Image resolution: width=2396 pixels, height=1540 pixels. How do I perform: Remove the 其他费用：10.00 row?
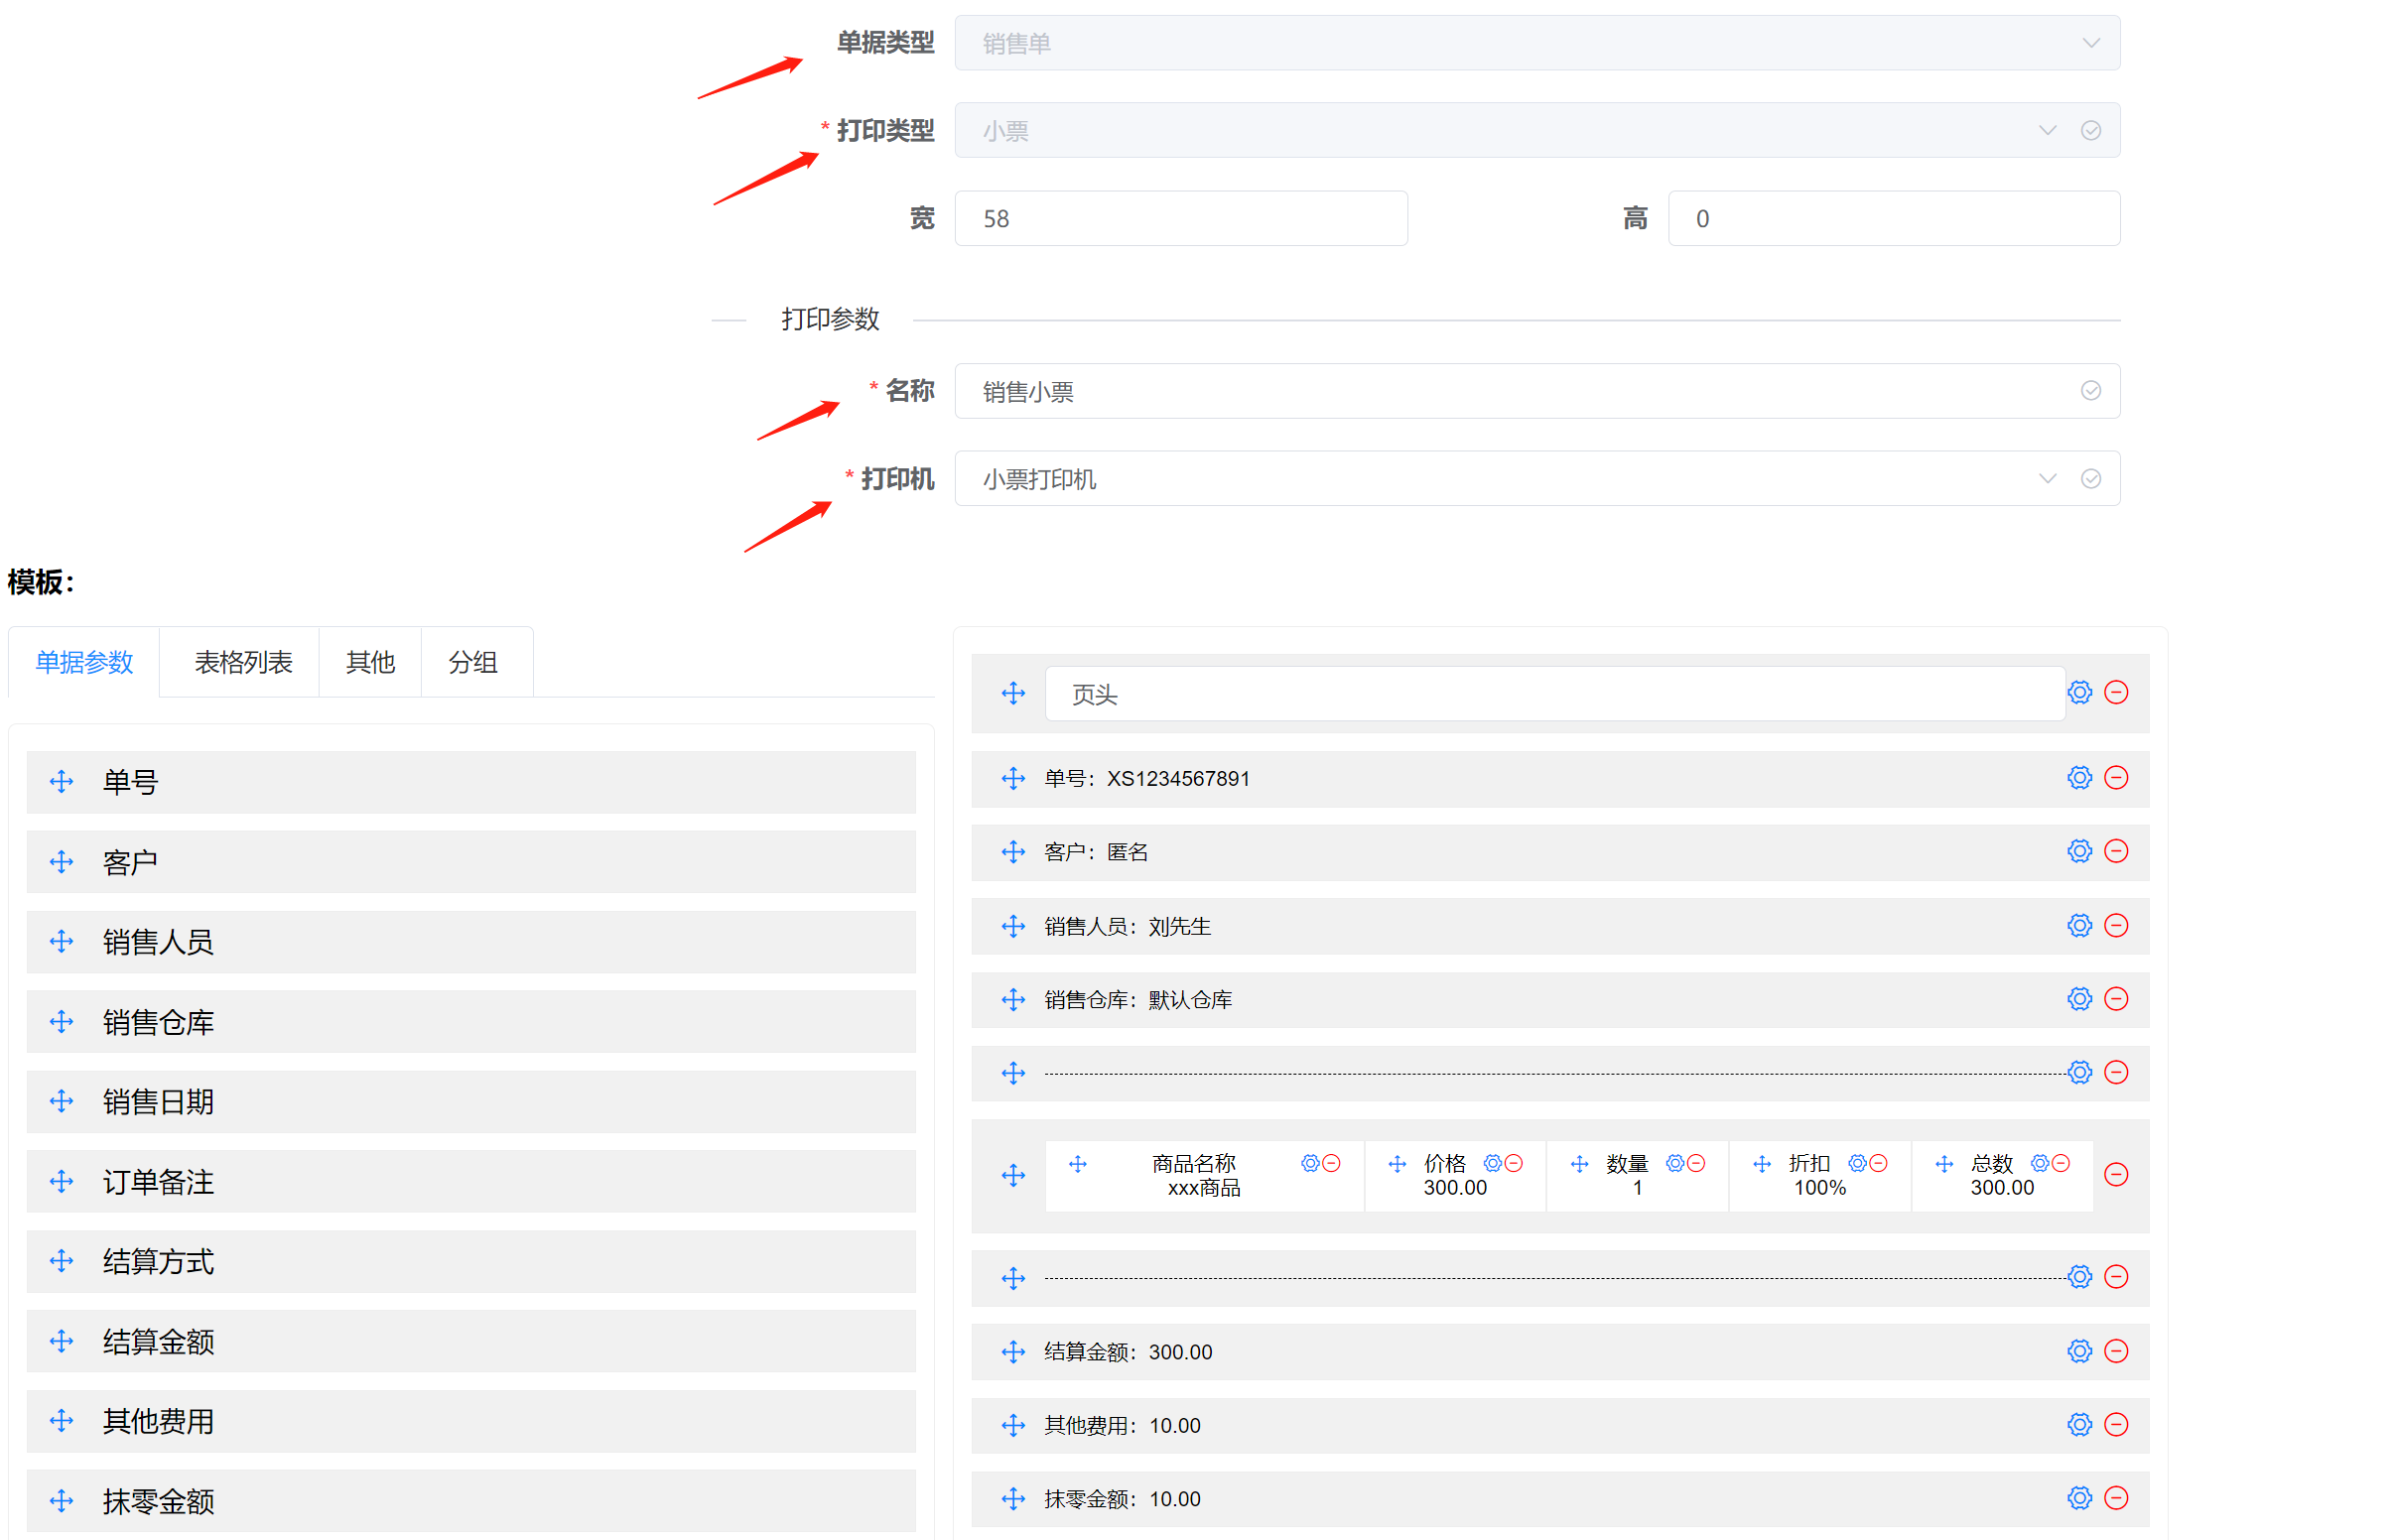coord(2115,1424)
